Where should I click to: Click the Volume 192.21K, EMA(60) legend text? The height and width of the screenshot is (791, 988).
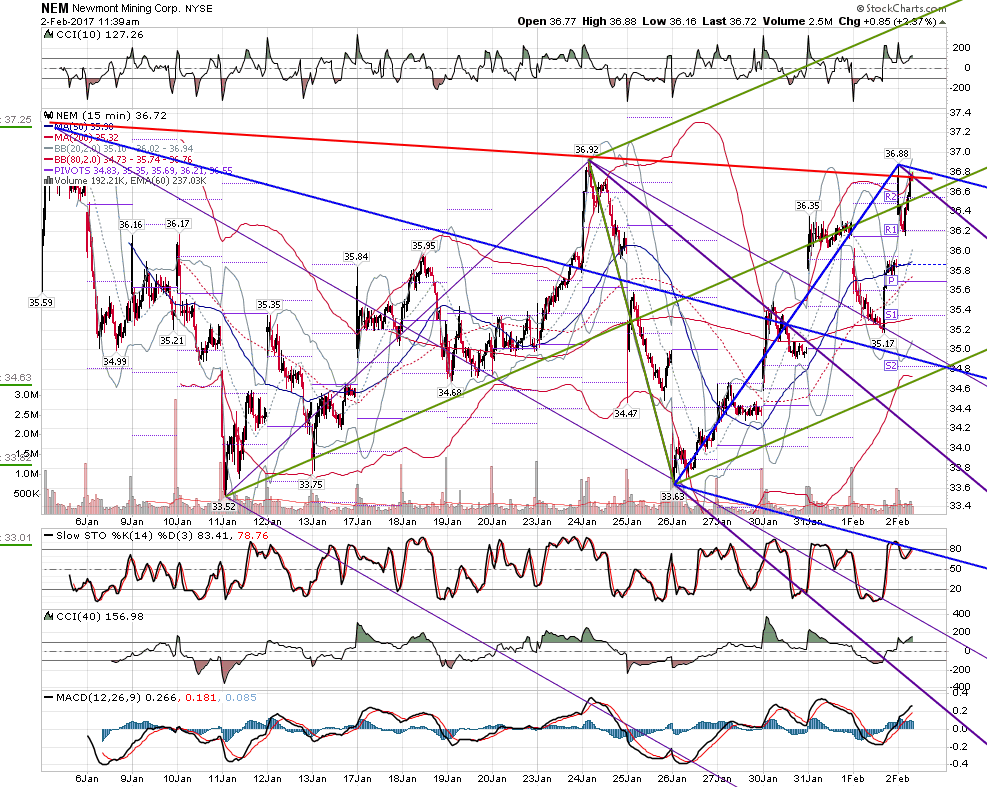pos(130,181)
